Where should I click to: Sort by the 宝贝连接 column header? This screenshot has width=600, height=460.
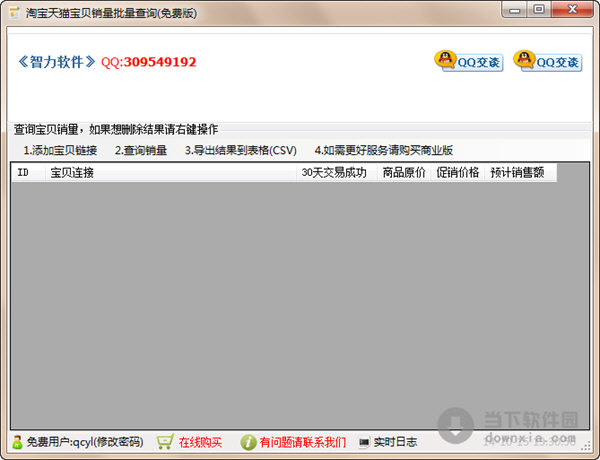tap(171, 173)
